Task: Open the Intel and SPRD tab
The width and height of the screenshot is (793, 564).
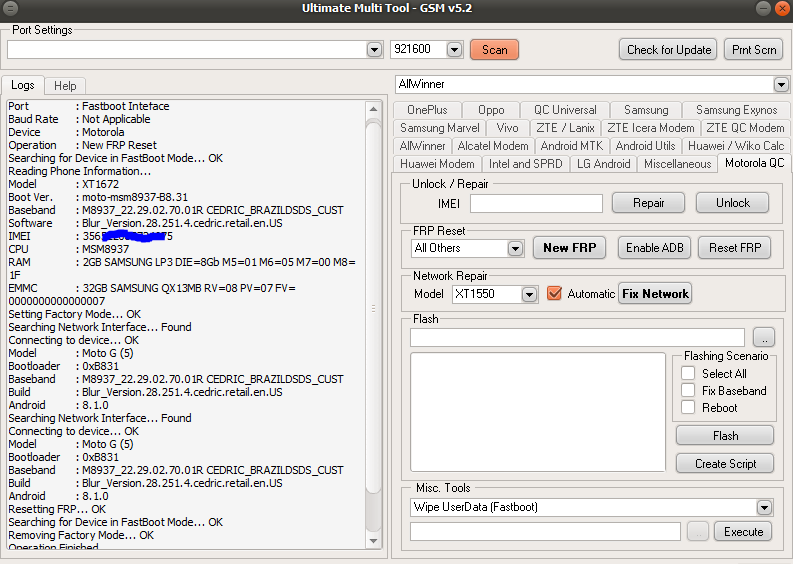Action: point(525,164)
